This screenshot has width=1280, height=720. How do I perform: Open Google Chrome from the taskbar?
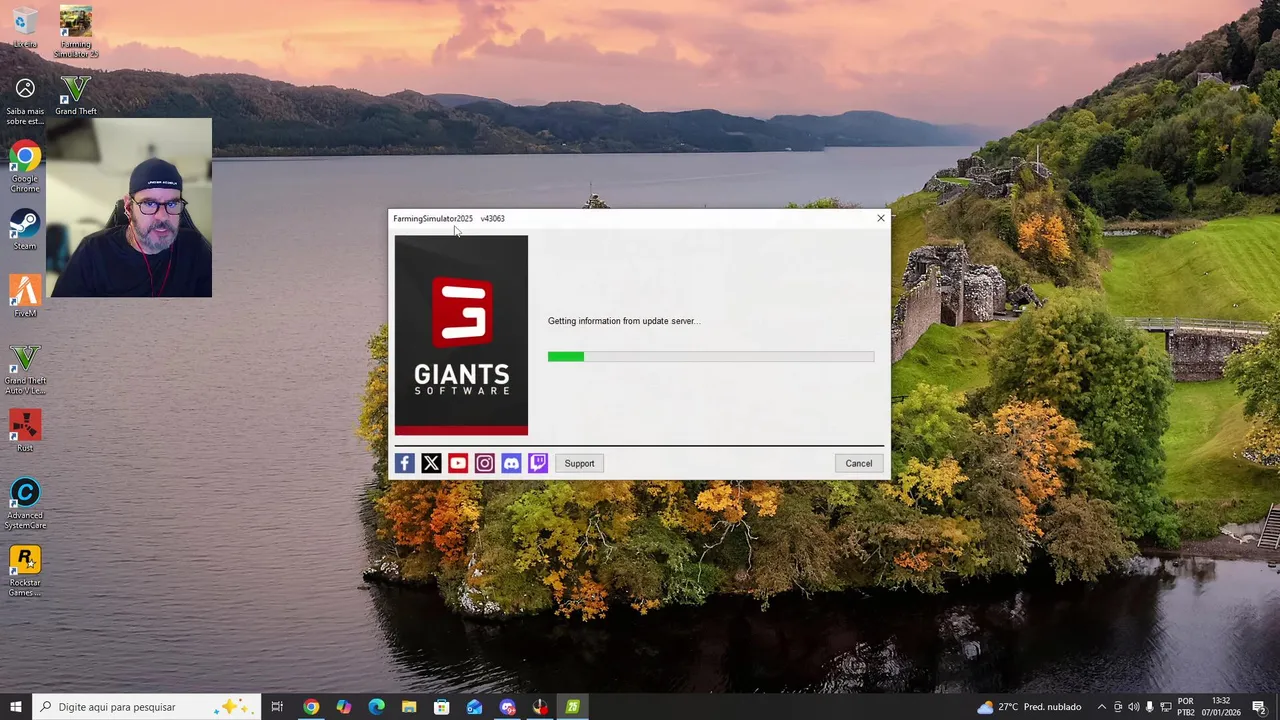pyautogui.click(x=311, y=707)
